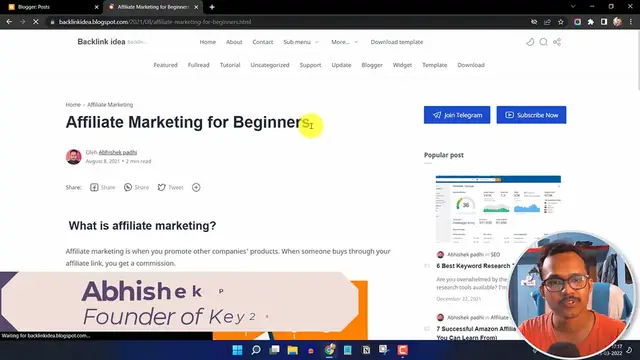Share post on WhatsApp
This screenshot has height=360, width=640.
coord(136,187)
